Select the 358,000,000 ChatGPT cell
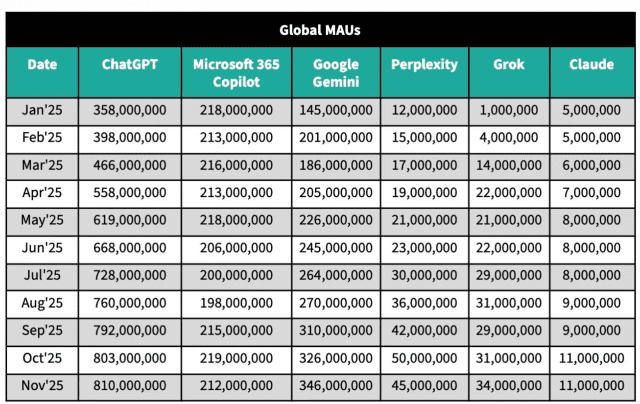The image size is (640, 404). [x=129, y=110]
